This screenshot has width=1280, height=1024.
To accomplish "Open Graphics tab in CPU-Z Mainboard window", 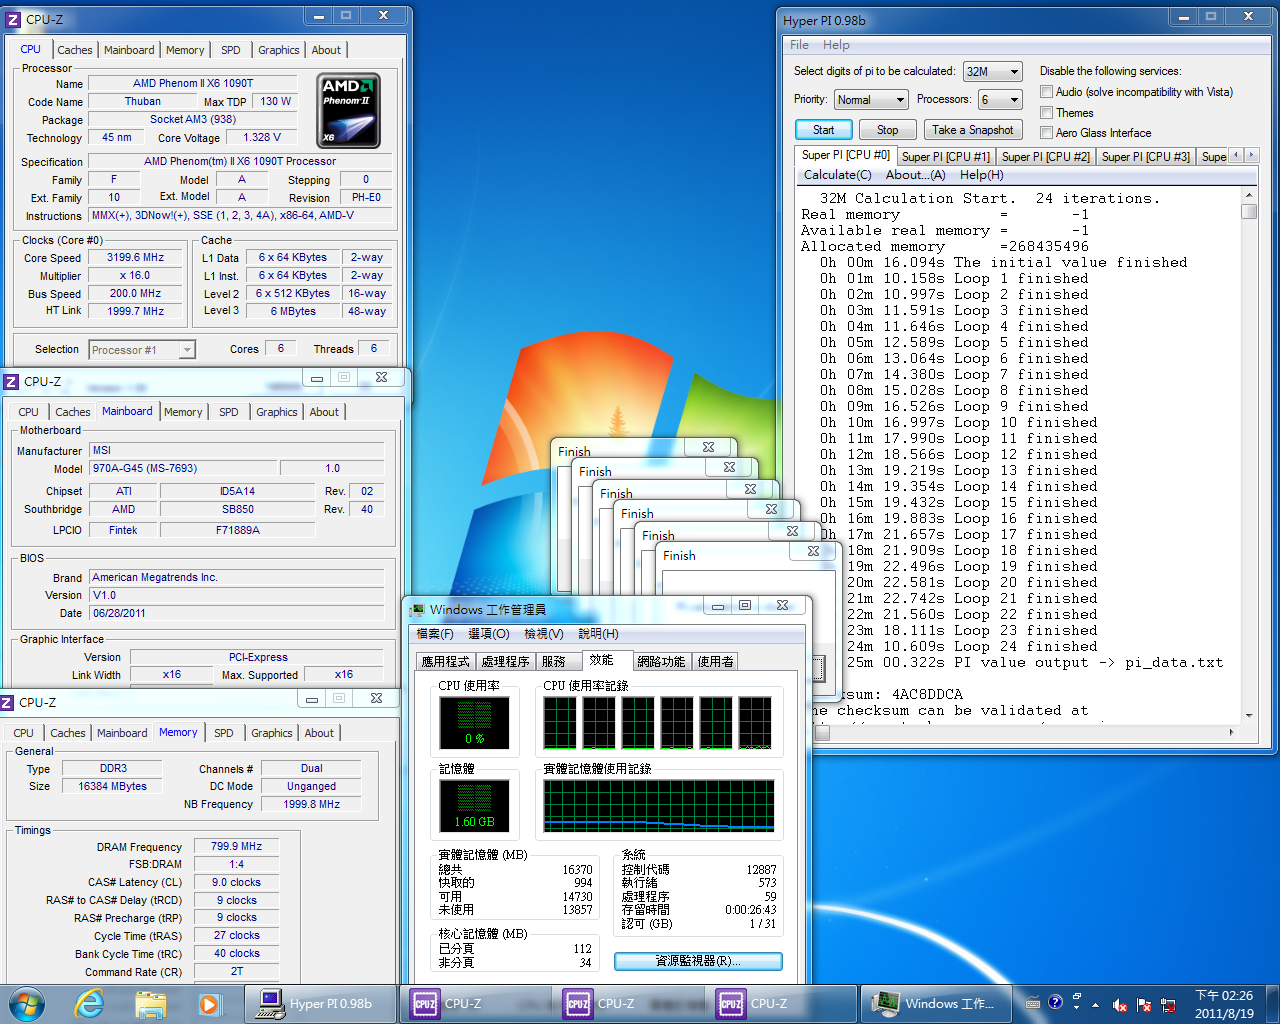I will pyautogui.click(x=277, y=412).
